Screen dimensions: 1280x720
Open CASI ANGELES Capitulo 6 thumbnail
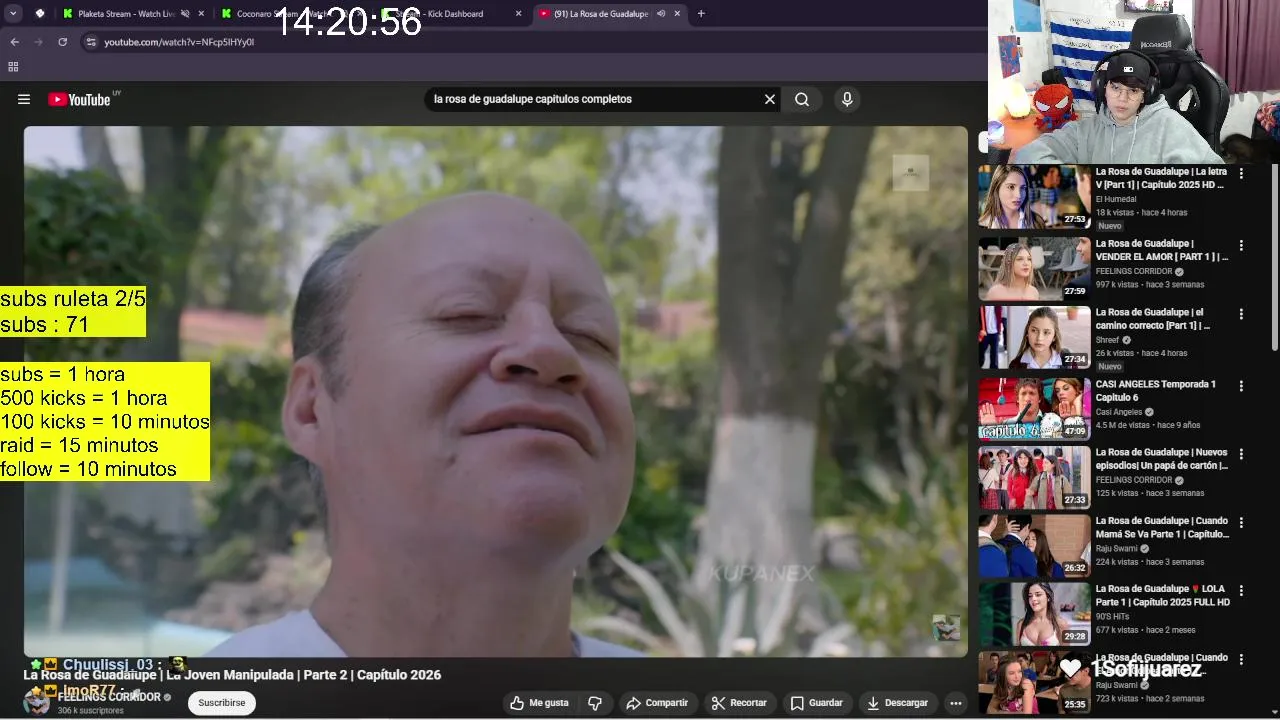(x=1034, y=409)
